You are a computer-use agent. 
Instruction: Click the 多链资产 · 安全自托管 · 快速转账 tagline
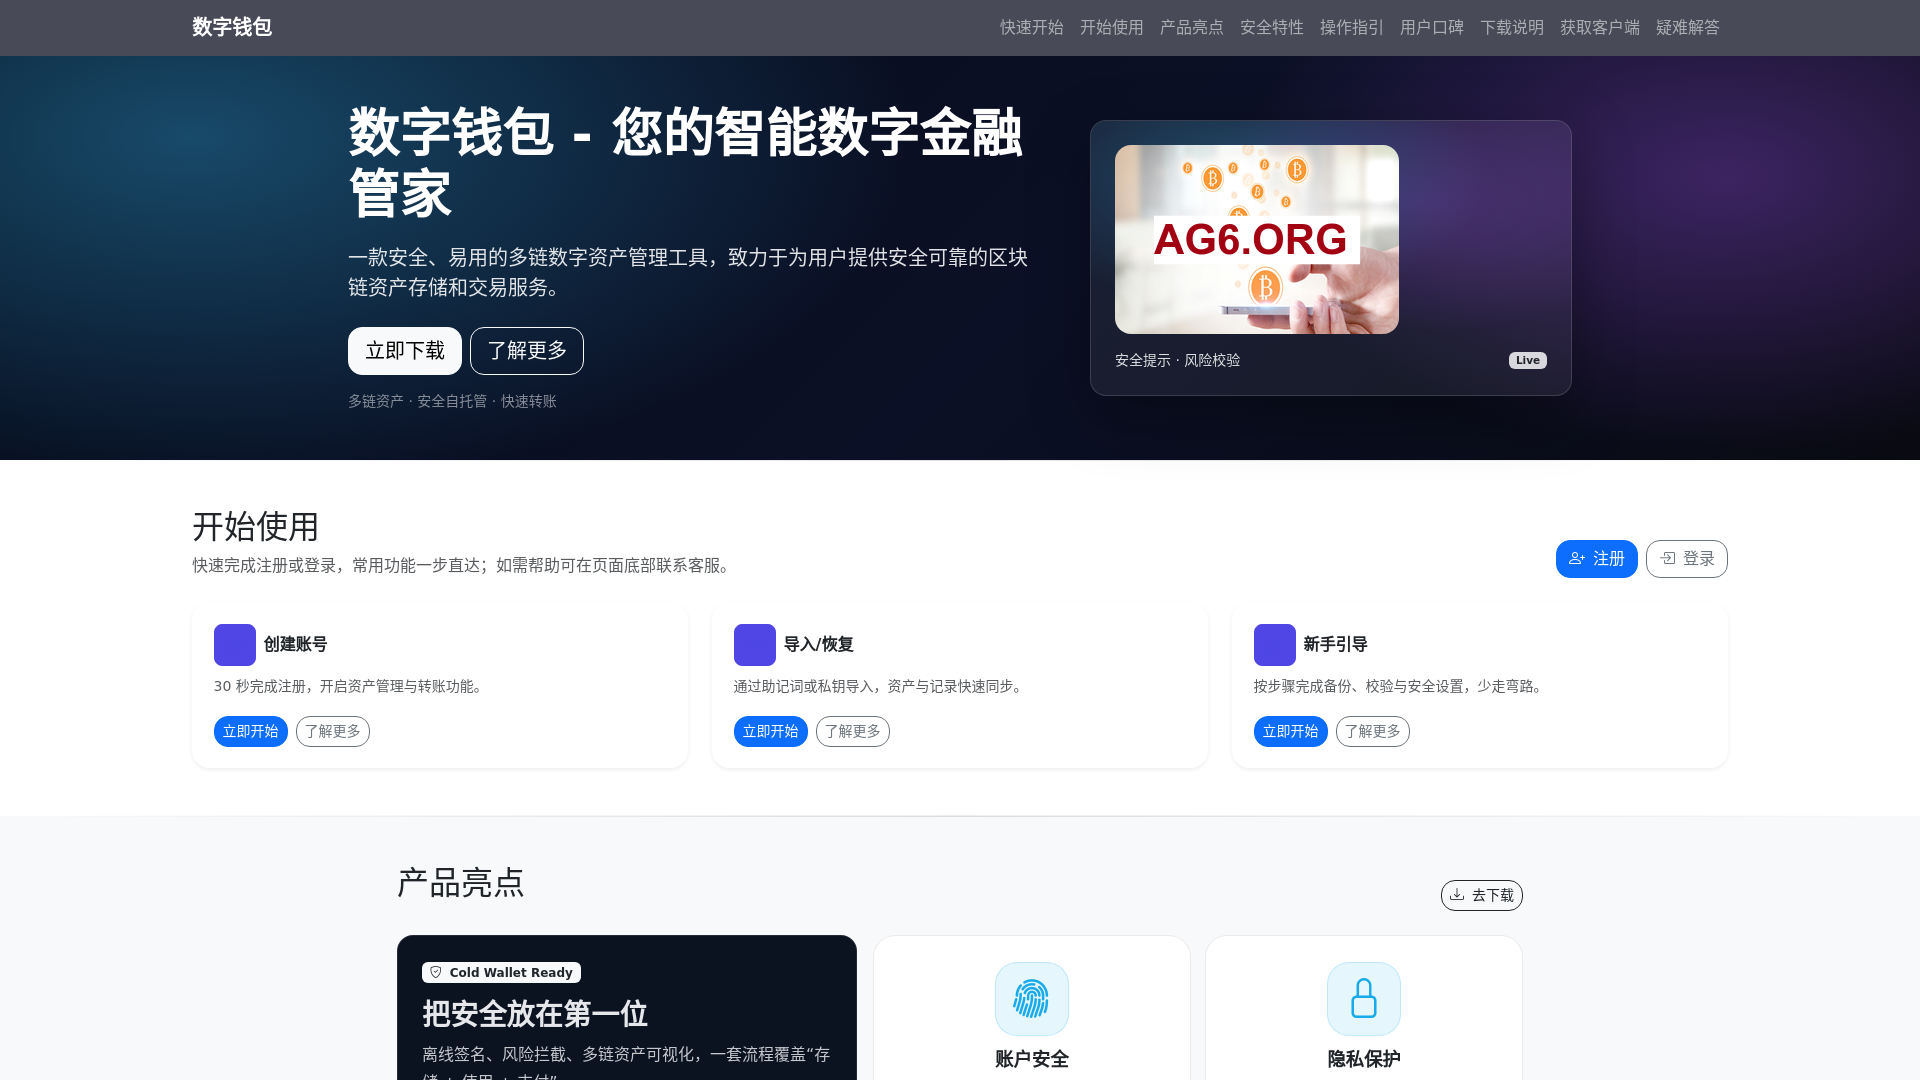(x=452, y=401)
